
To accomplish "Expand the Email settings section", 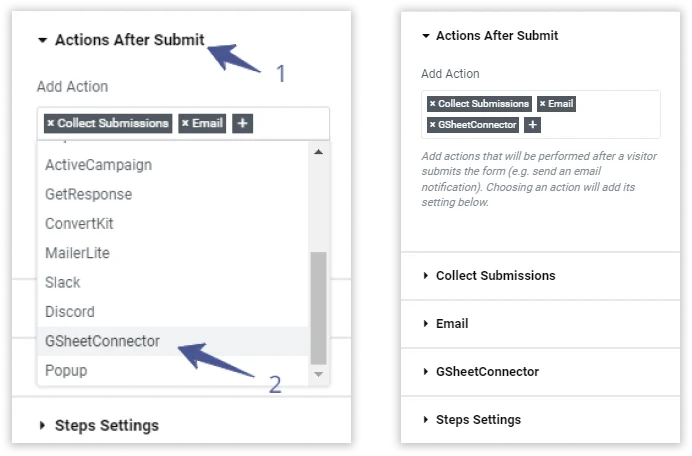I will coord(451,324).
